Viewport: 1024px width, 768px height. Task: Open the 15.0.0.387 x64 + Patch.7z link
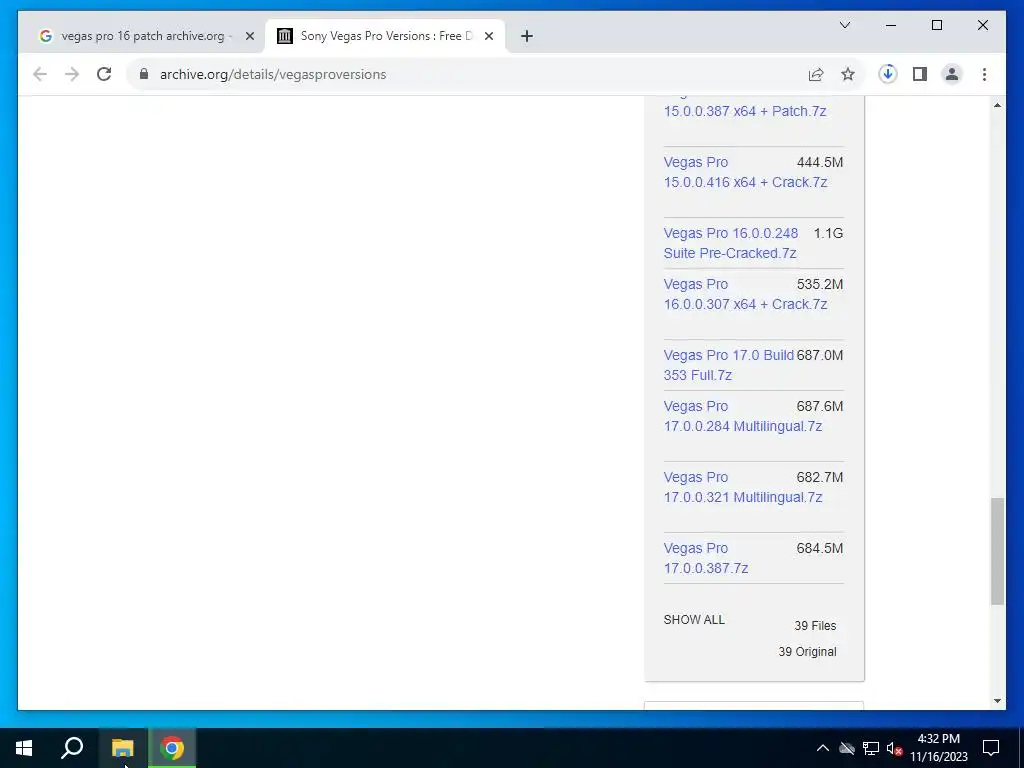[x=745, y=111]
